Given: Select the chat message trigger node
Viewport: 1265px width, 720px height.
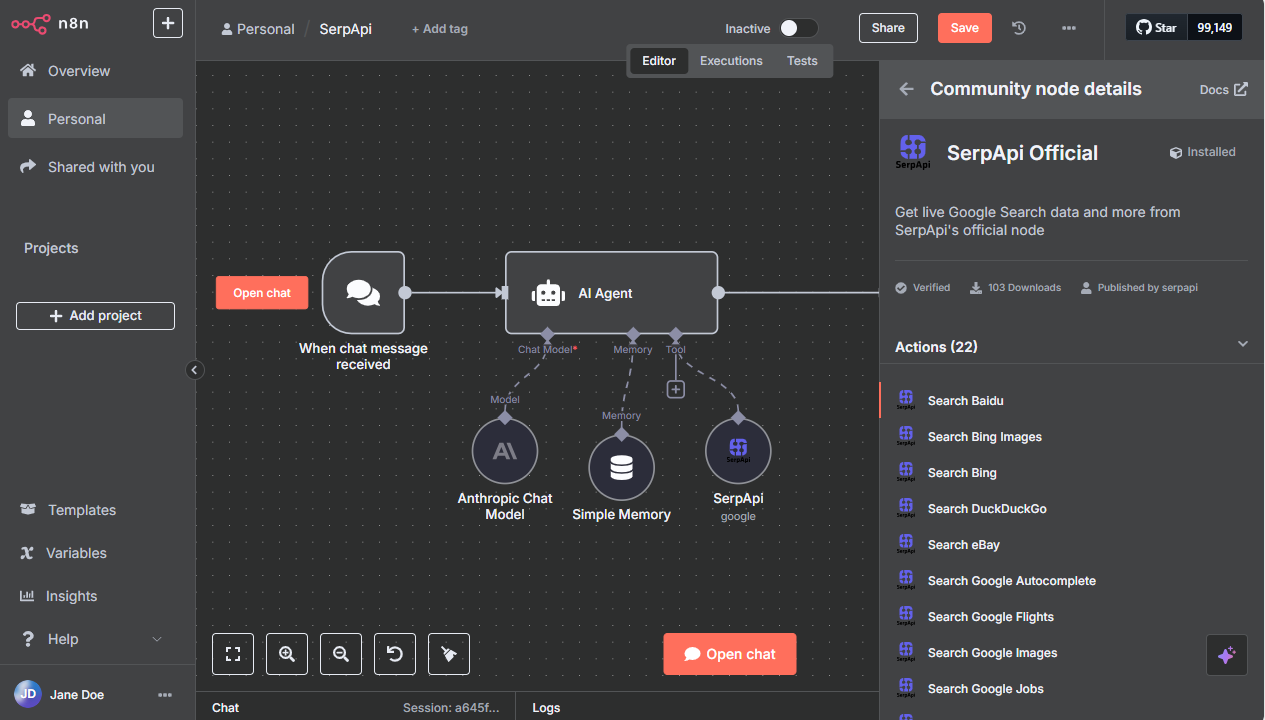Looking at the screenshot, I should (x=363, y=292).
